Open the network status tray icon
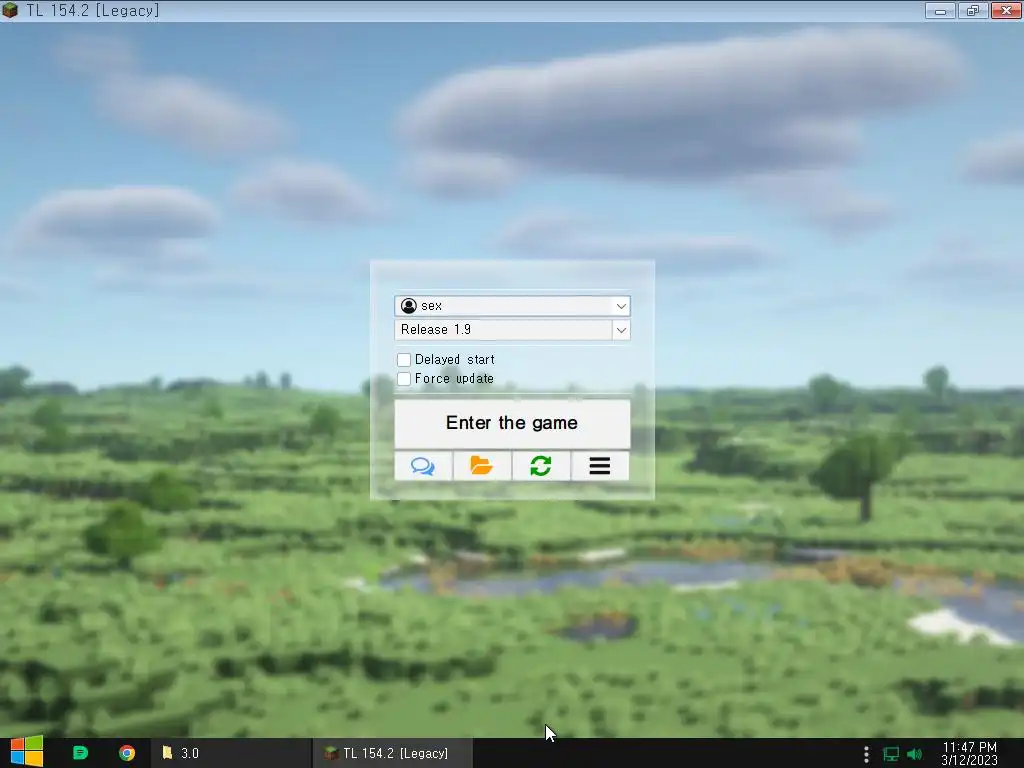 click(x=891, y=754)
